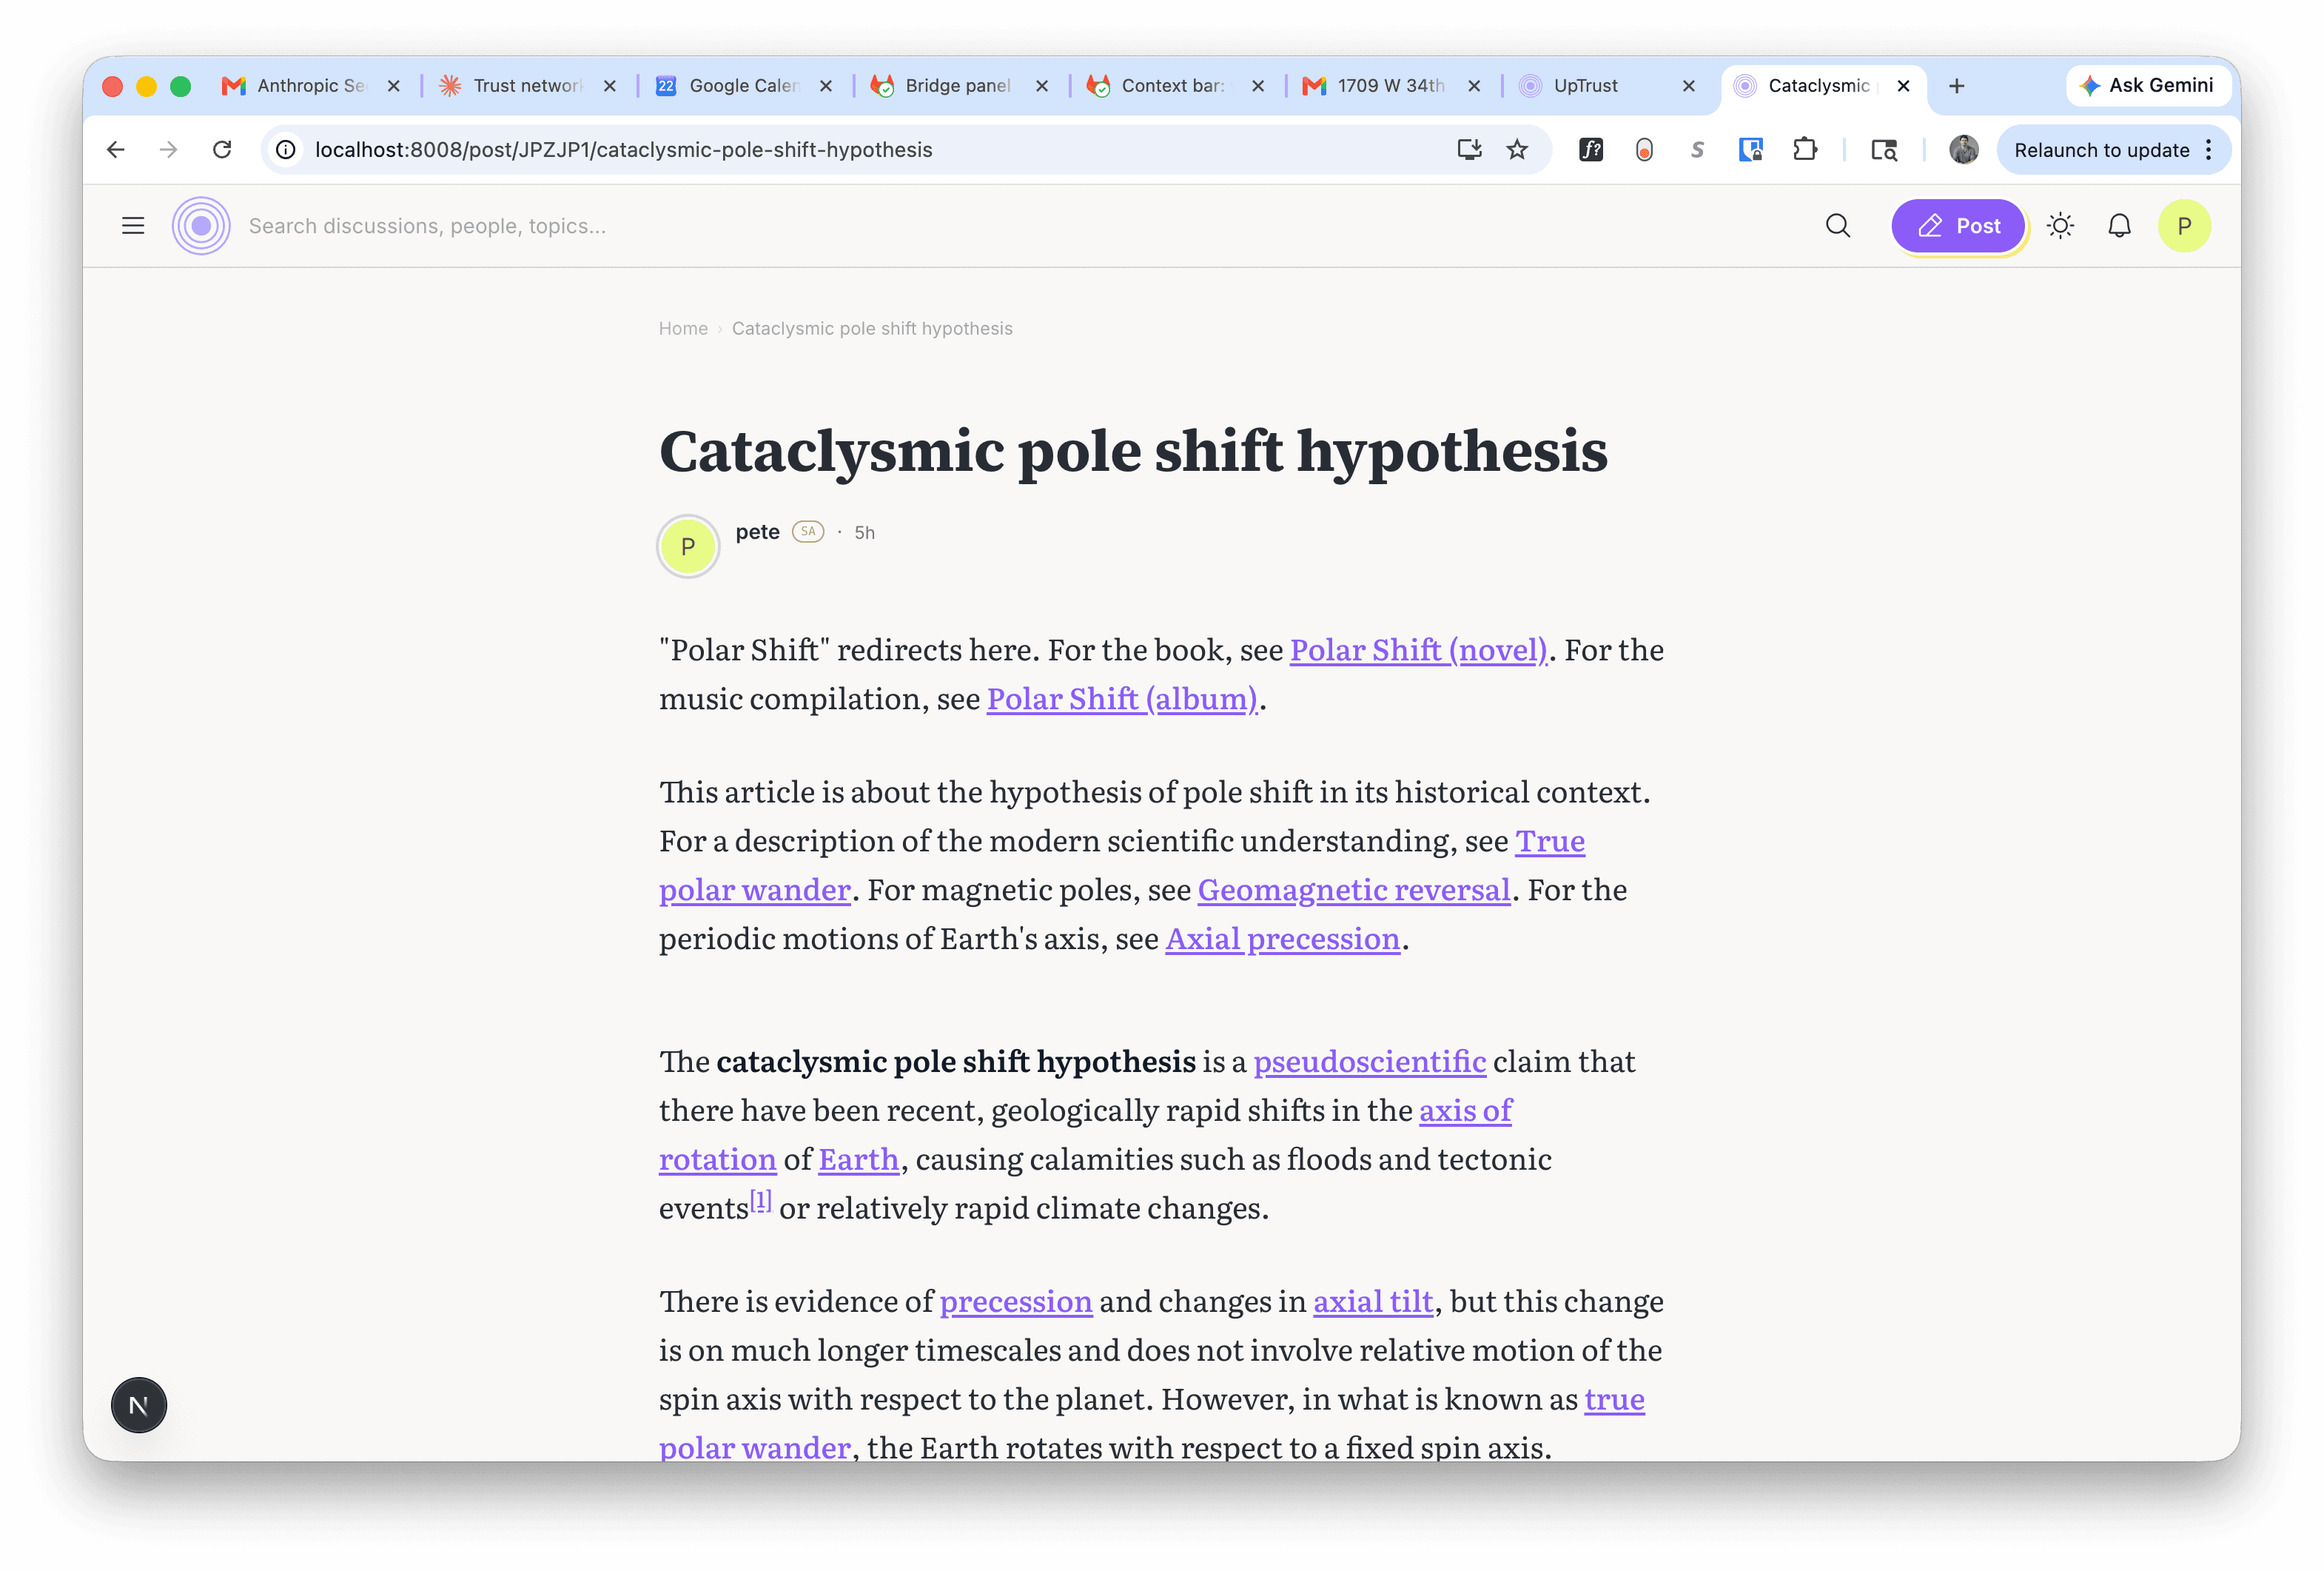2324x1571 pixels.
Task: Click the search magnifier icon in header
Action: (1838, 226)
